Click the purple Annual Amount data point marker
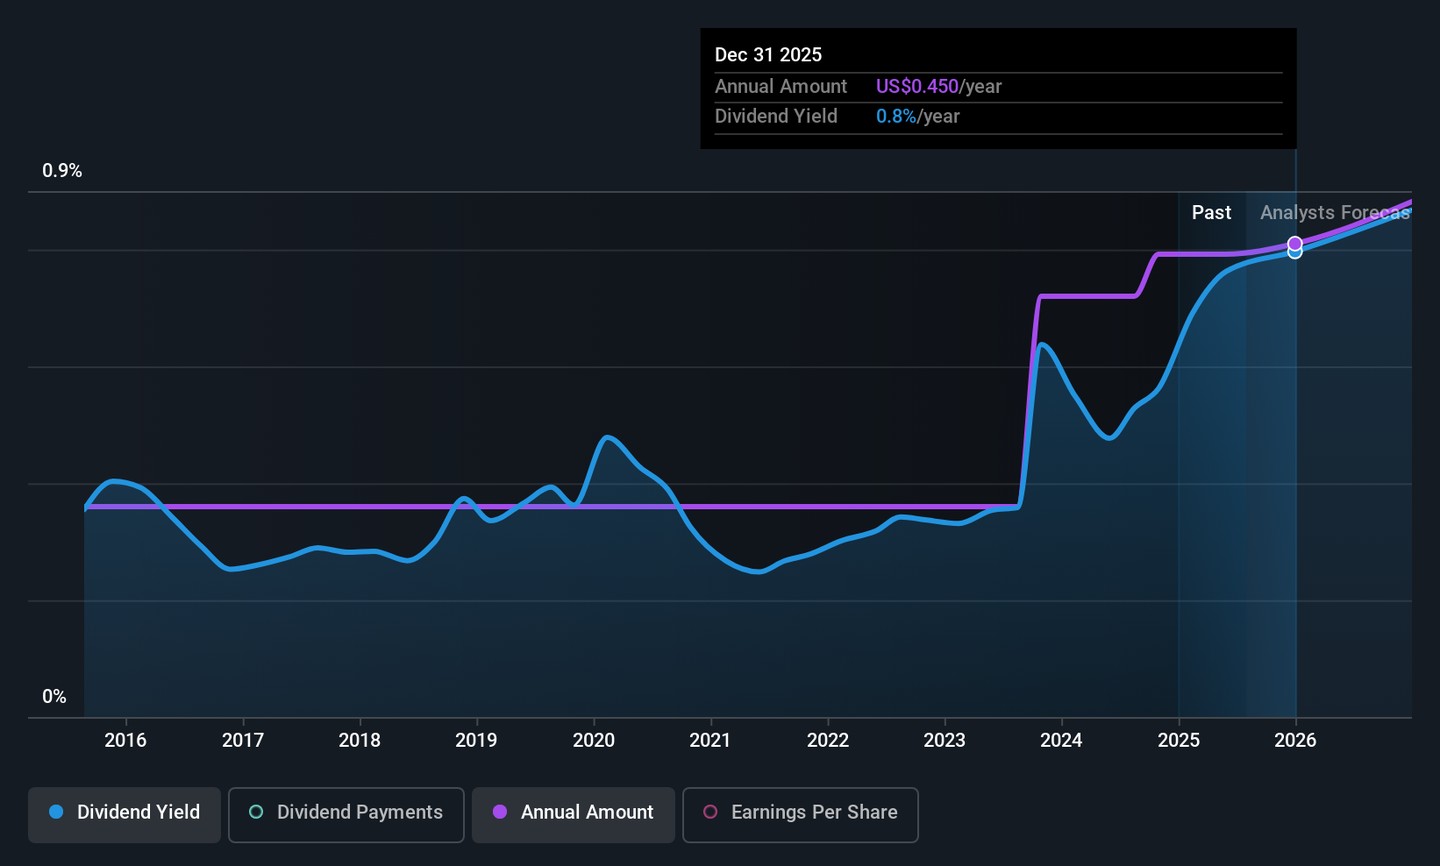 pyautogui.click(x=1295, y=243)
